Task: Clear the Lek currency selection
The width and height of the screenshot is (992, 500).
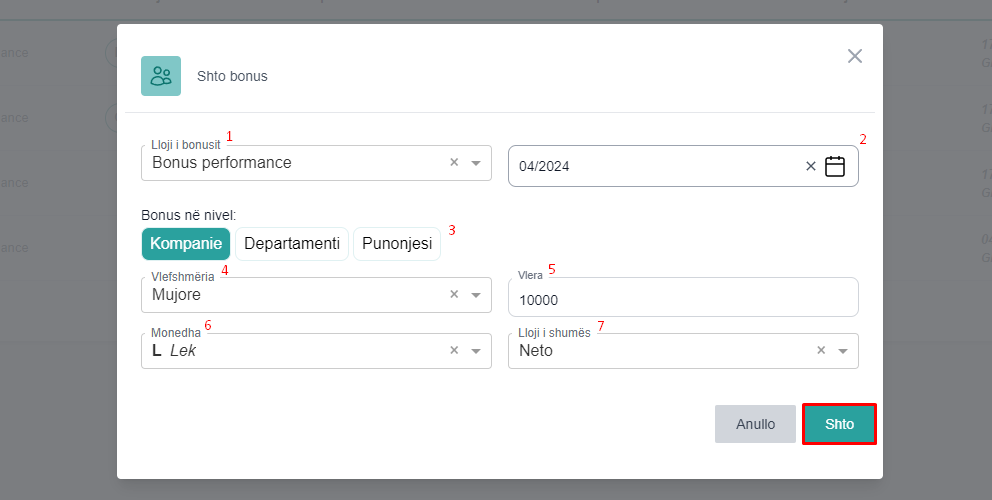Action: 453,351
